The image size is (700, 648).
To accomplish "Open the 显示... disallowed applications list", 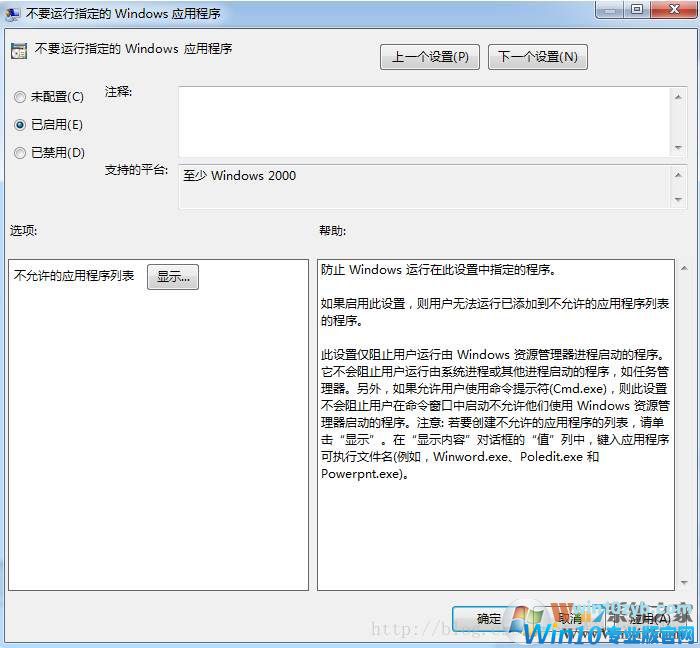I will (173, 277).
